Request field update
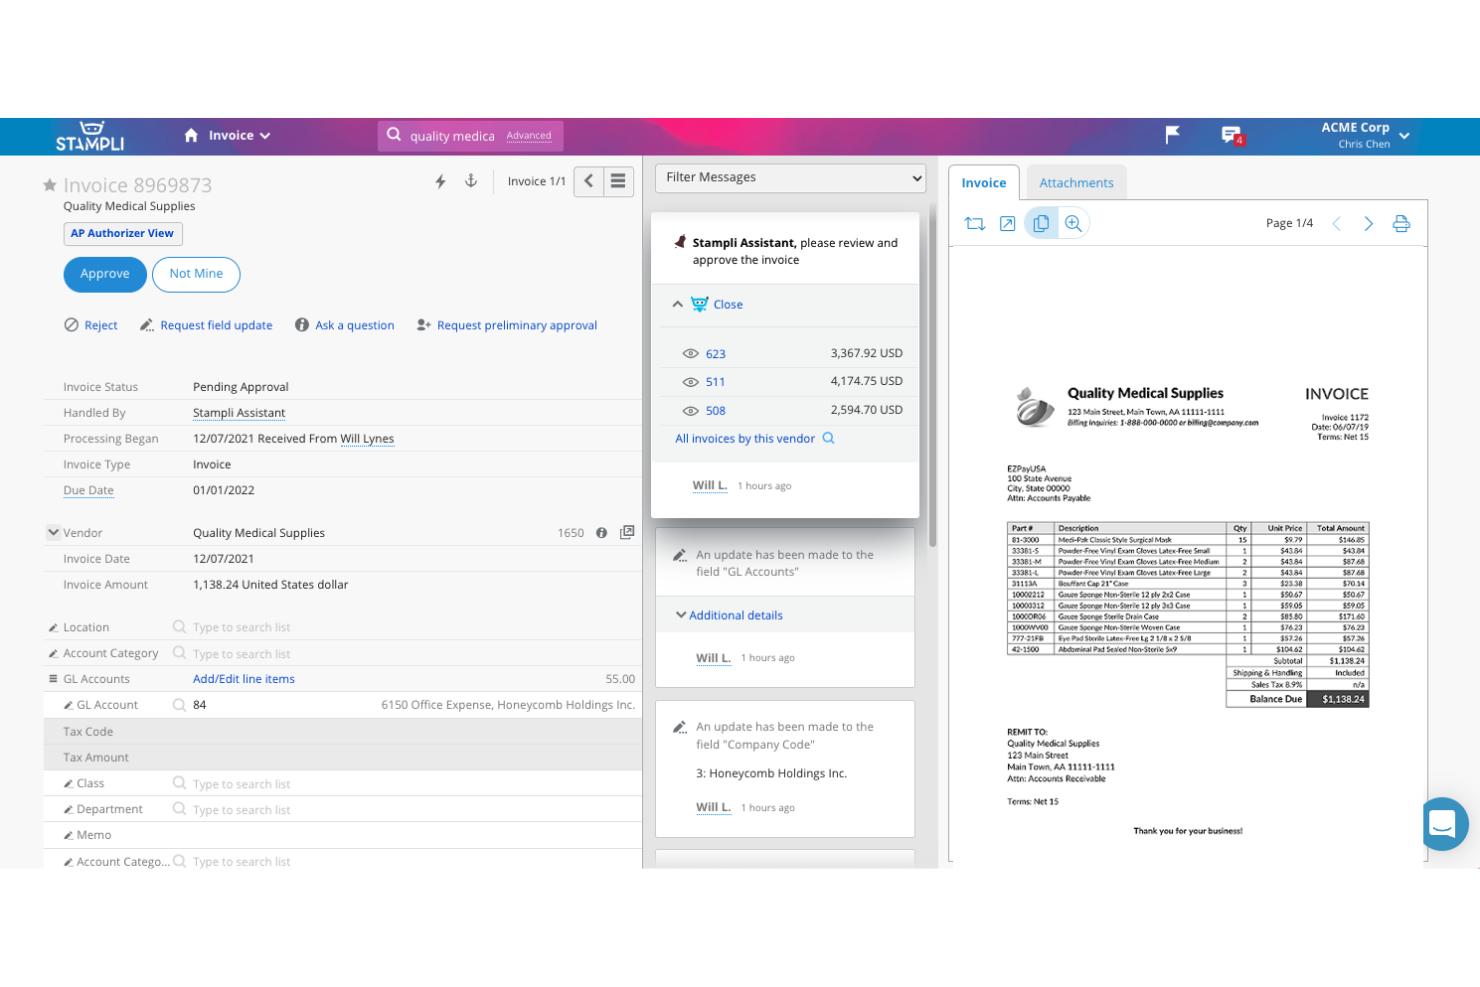This screenshot has height=987, width=1480. point(206,325)
